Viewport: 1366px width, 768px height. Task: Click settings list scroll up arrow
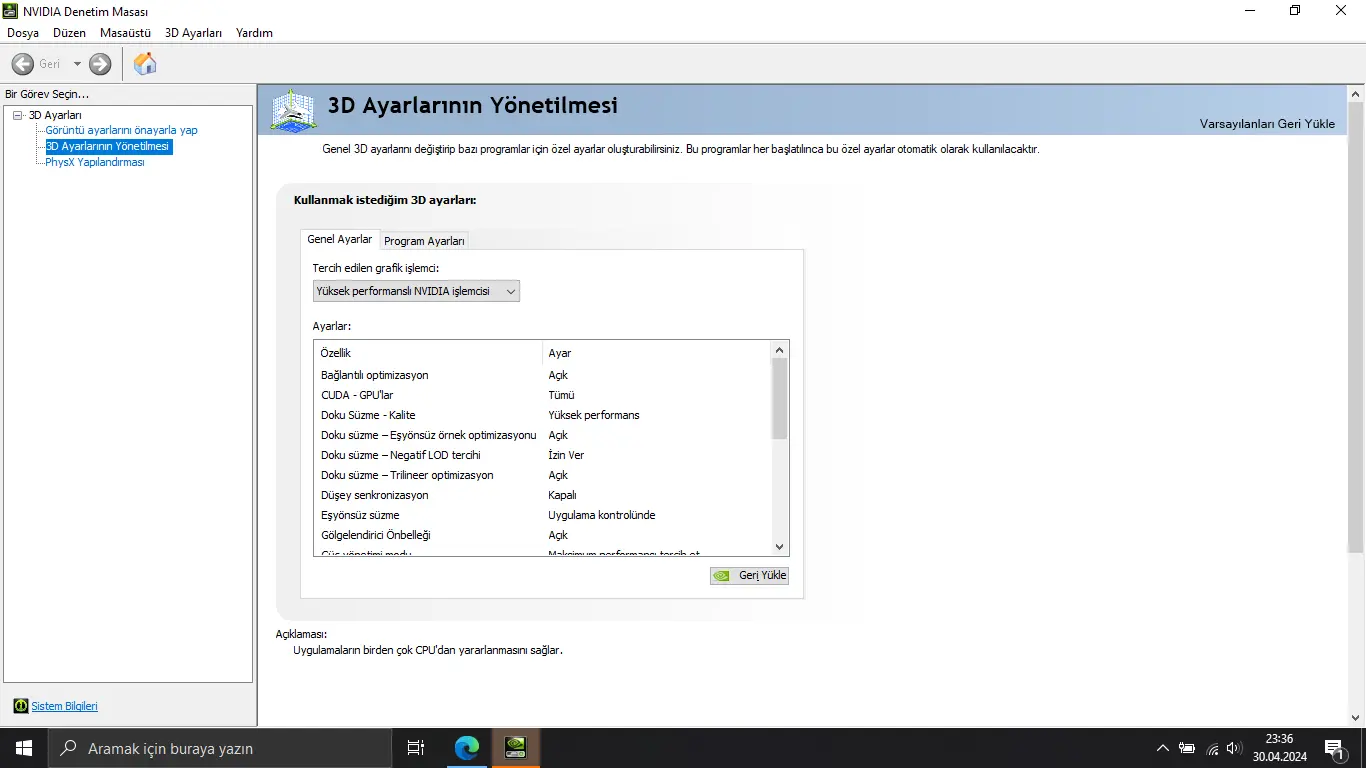(780, 350)
